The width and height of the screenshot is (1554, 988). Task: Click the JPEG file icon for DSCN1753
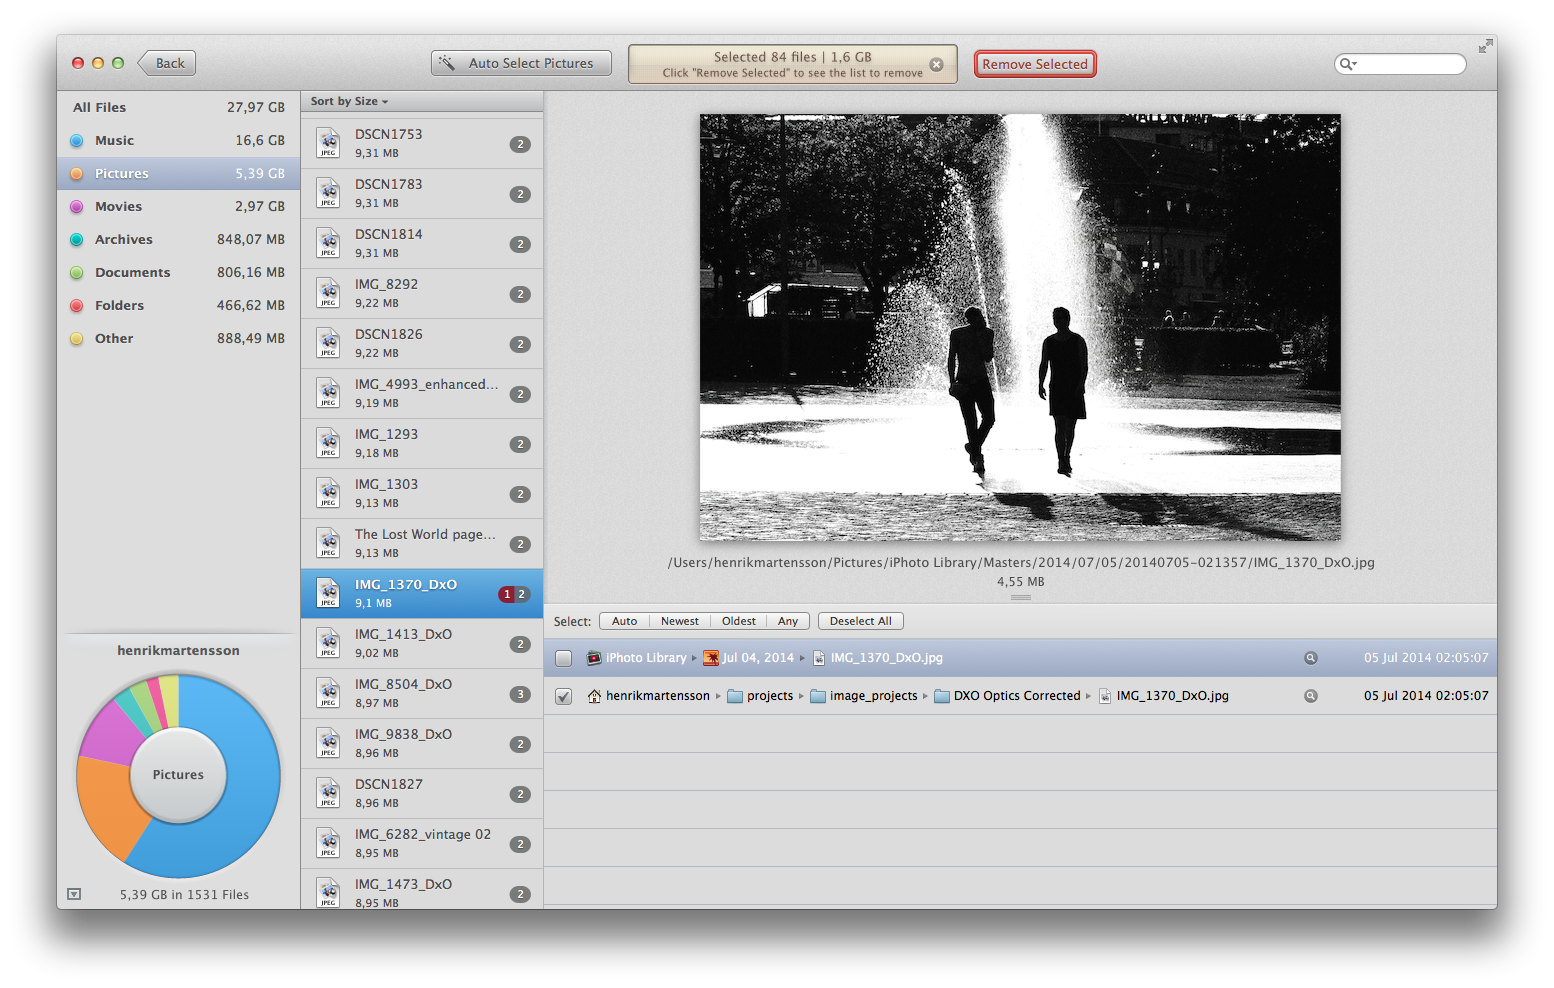click(328, 143)
